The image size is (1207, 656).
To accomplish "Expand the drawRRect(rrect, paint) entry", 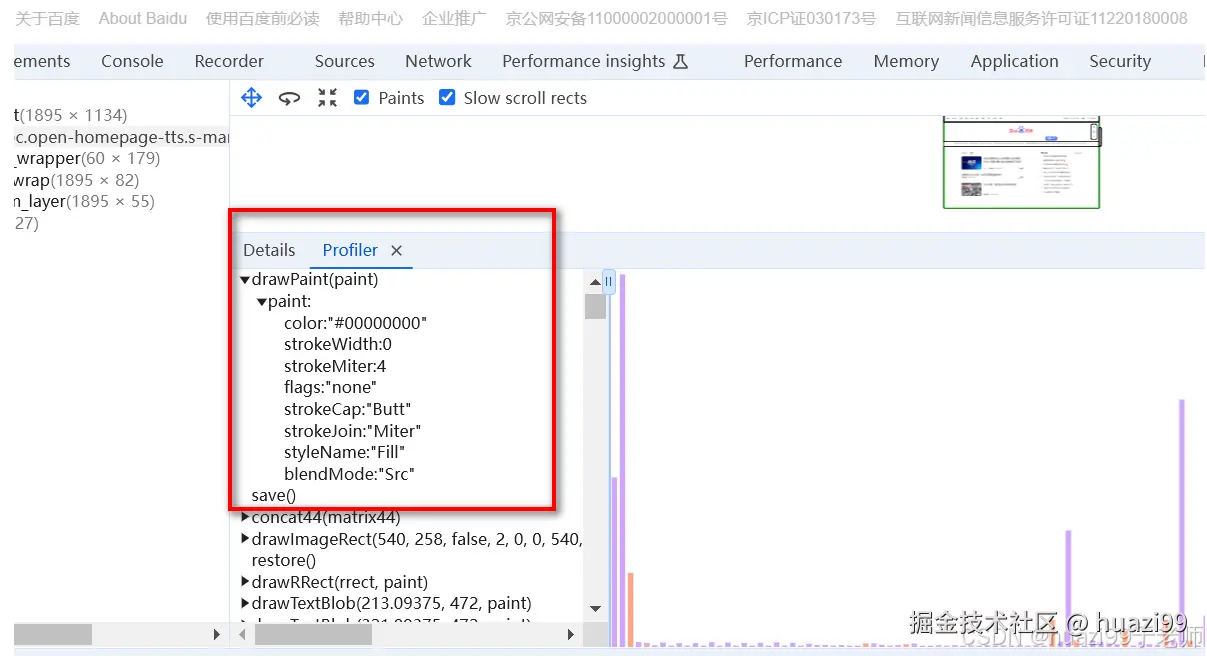I will [x=245, y=582].
